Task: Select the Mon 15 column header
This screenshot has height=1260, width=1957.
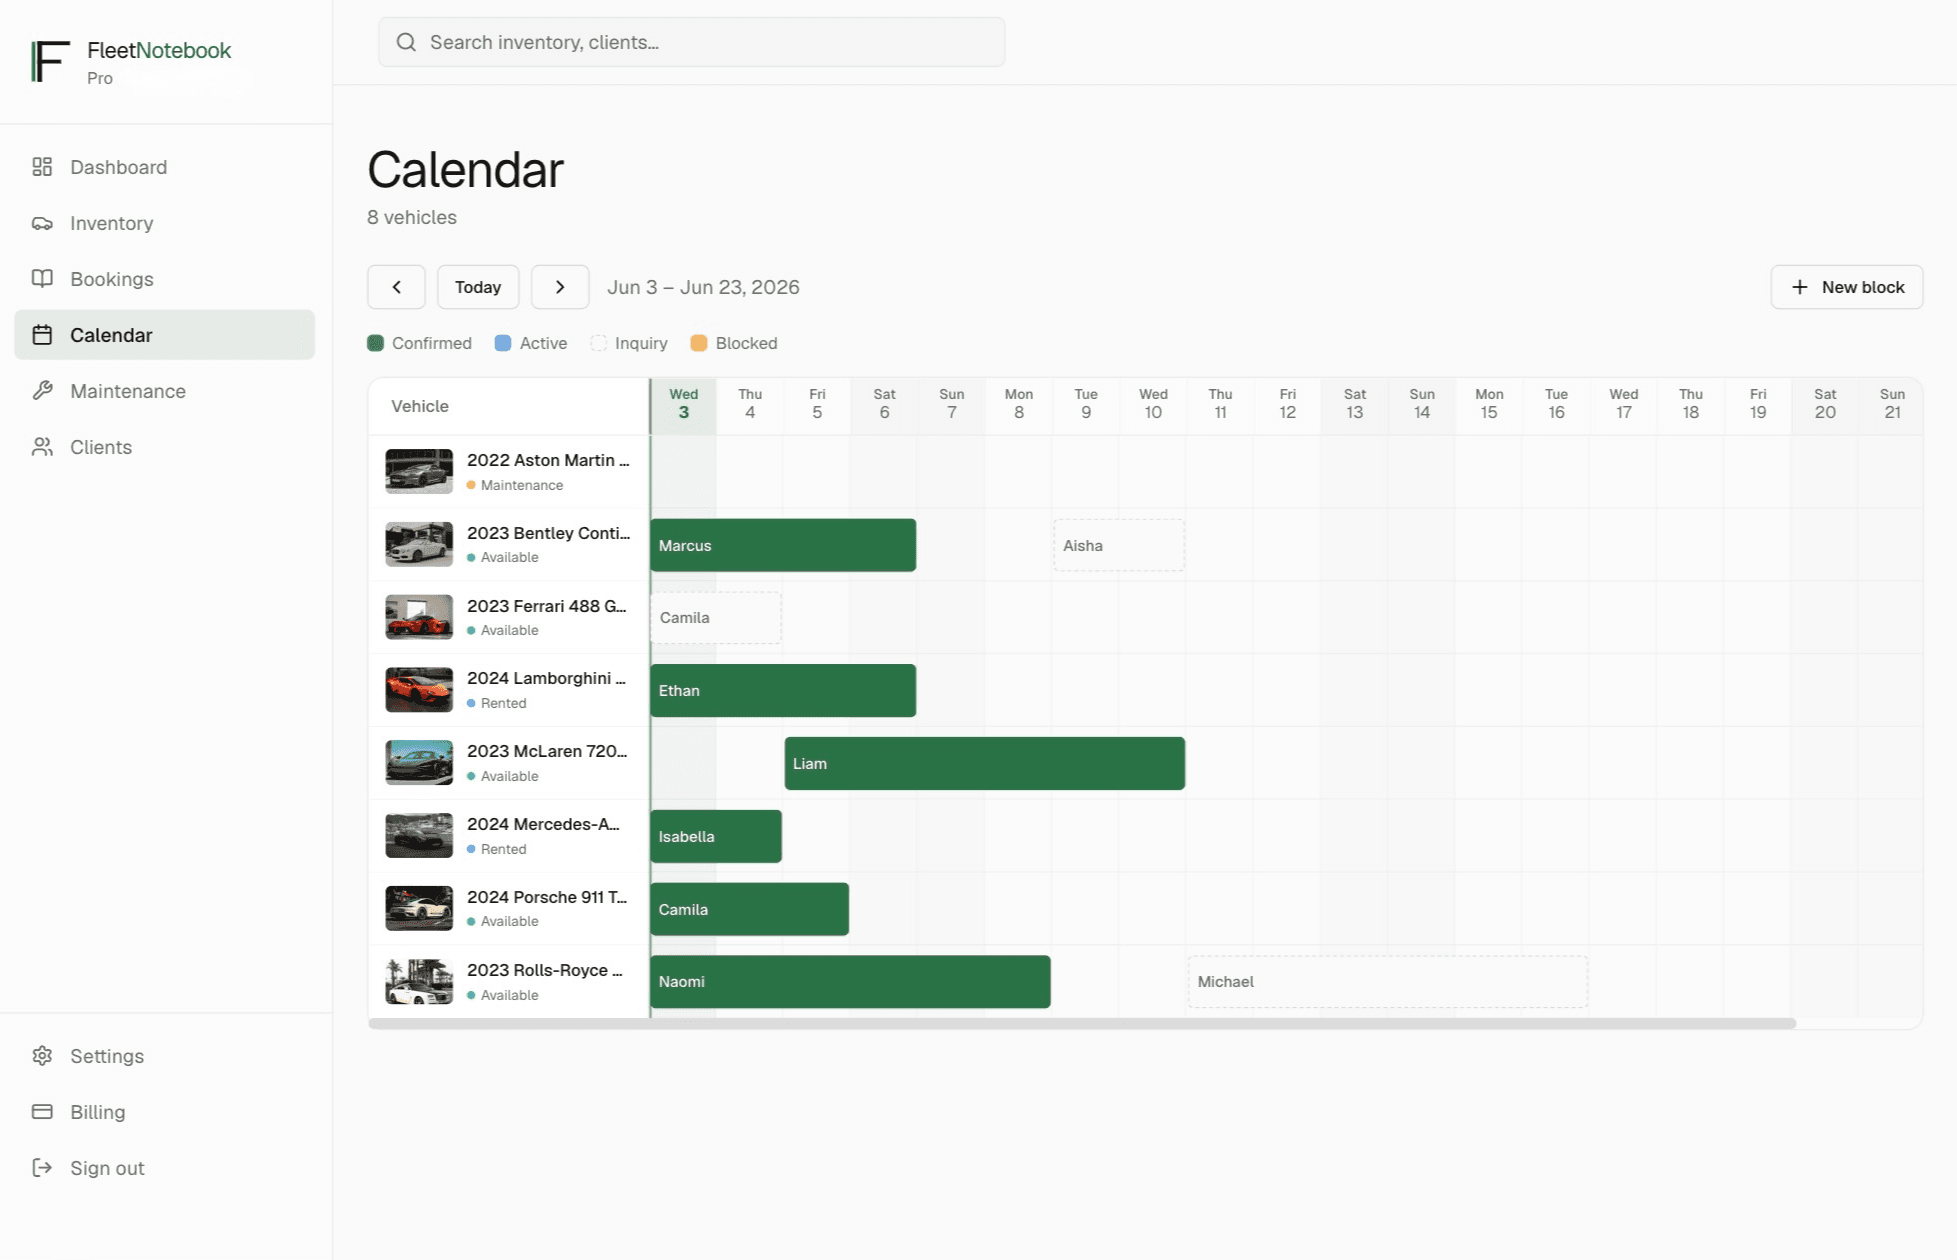Action: [x=1489, y=405]
